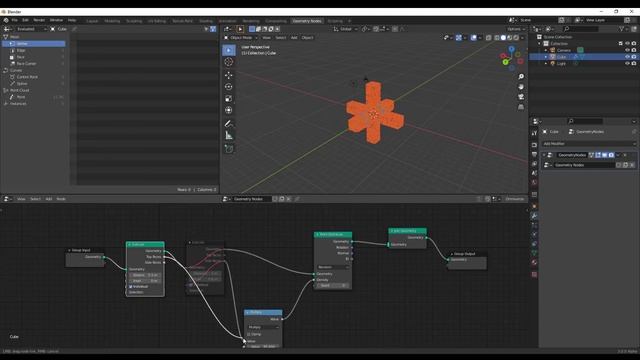The height and width of the screenshot is (360, 640).
Task: Expand the Light item in outliner
Action: [546, 64]
